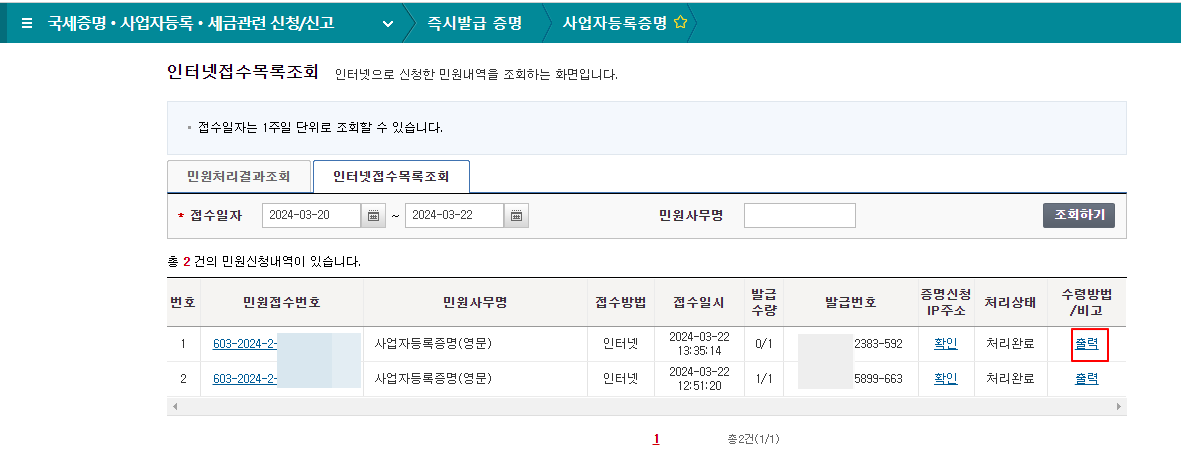
Task: Click end date field 2024-03-22
Action: [454, 215]
